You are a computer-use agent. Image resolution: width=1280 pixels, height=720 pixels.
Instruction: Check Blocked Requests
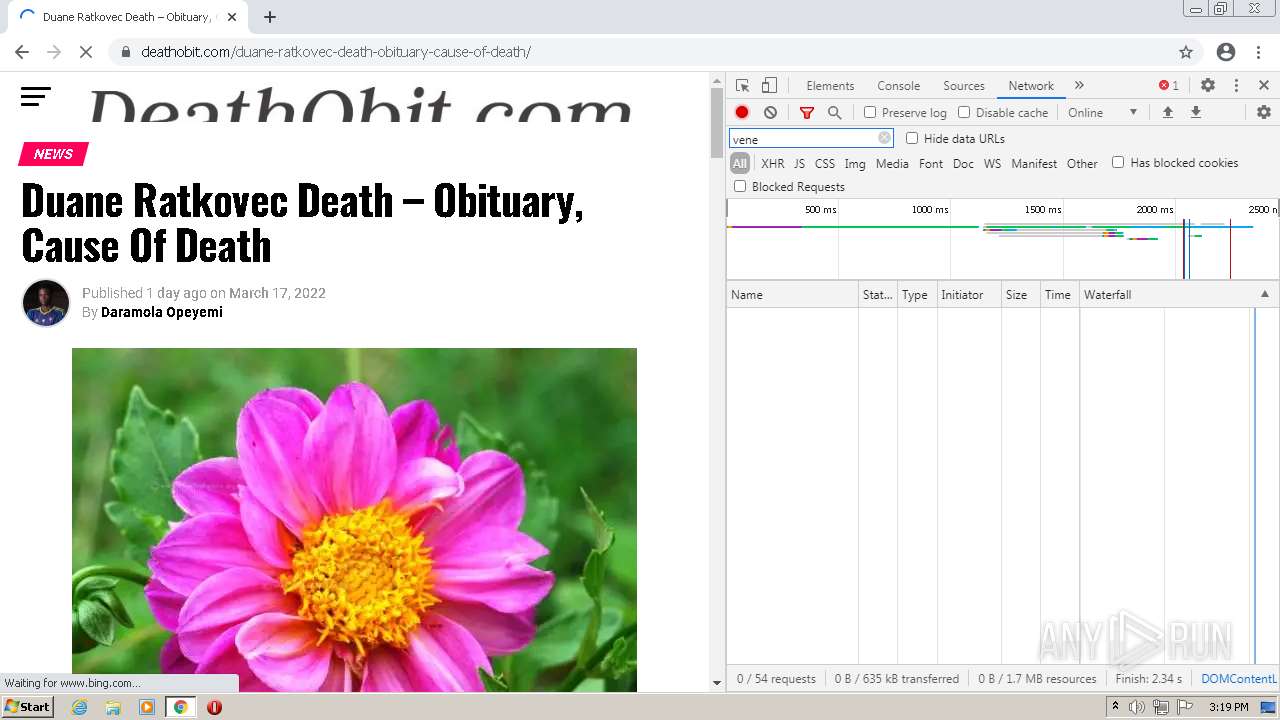click(740, 186)
